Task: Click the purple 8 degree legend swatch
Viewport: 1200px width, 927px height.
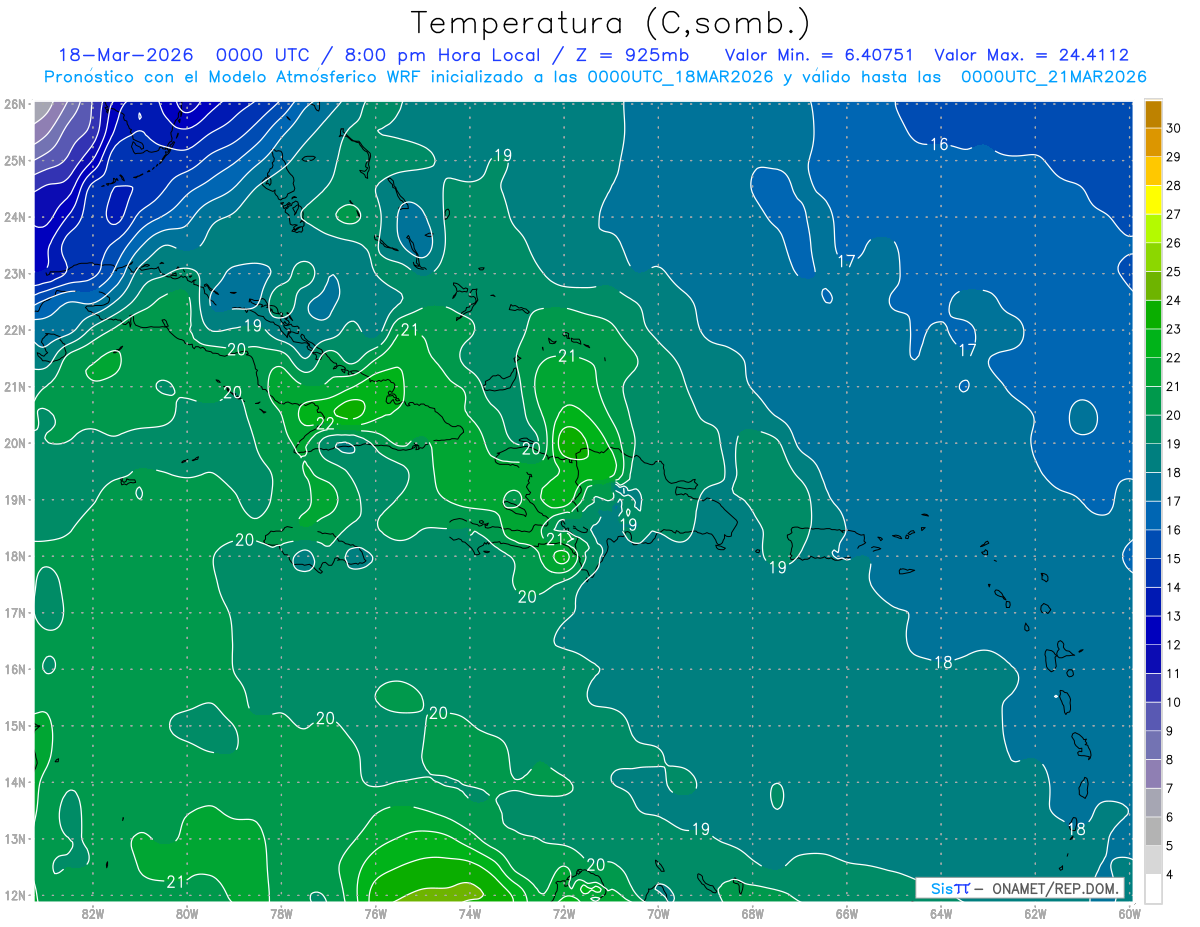Action: coord(1153,745)
